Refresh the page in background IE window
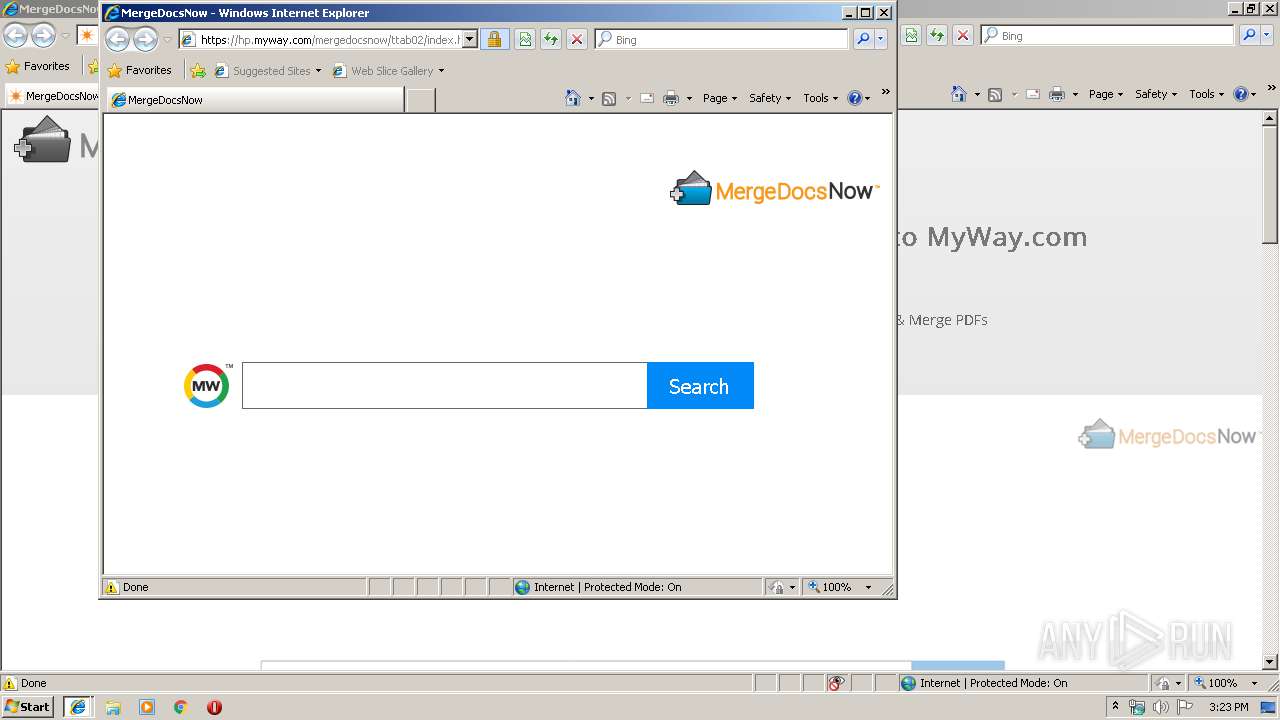 936,35
